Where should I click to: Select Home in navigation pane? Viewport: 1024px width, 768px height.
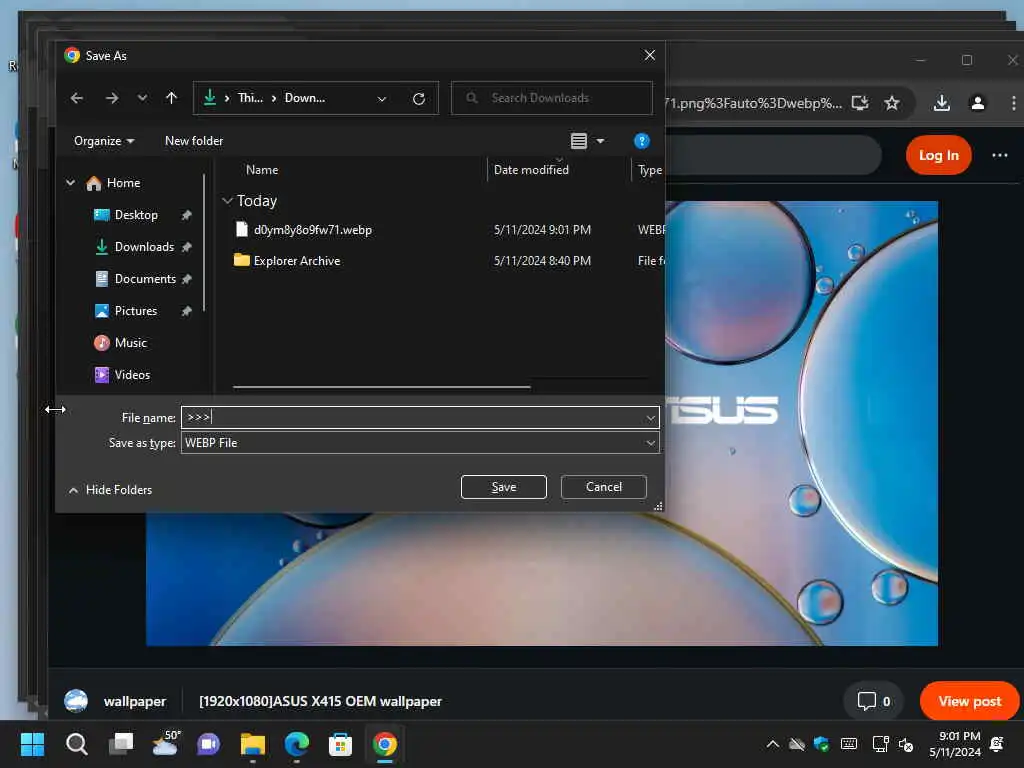click(114, 183)
